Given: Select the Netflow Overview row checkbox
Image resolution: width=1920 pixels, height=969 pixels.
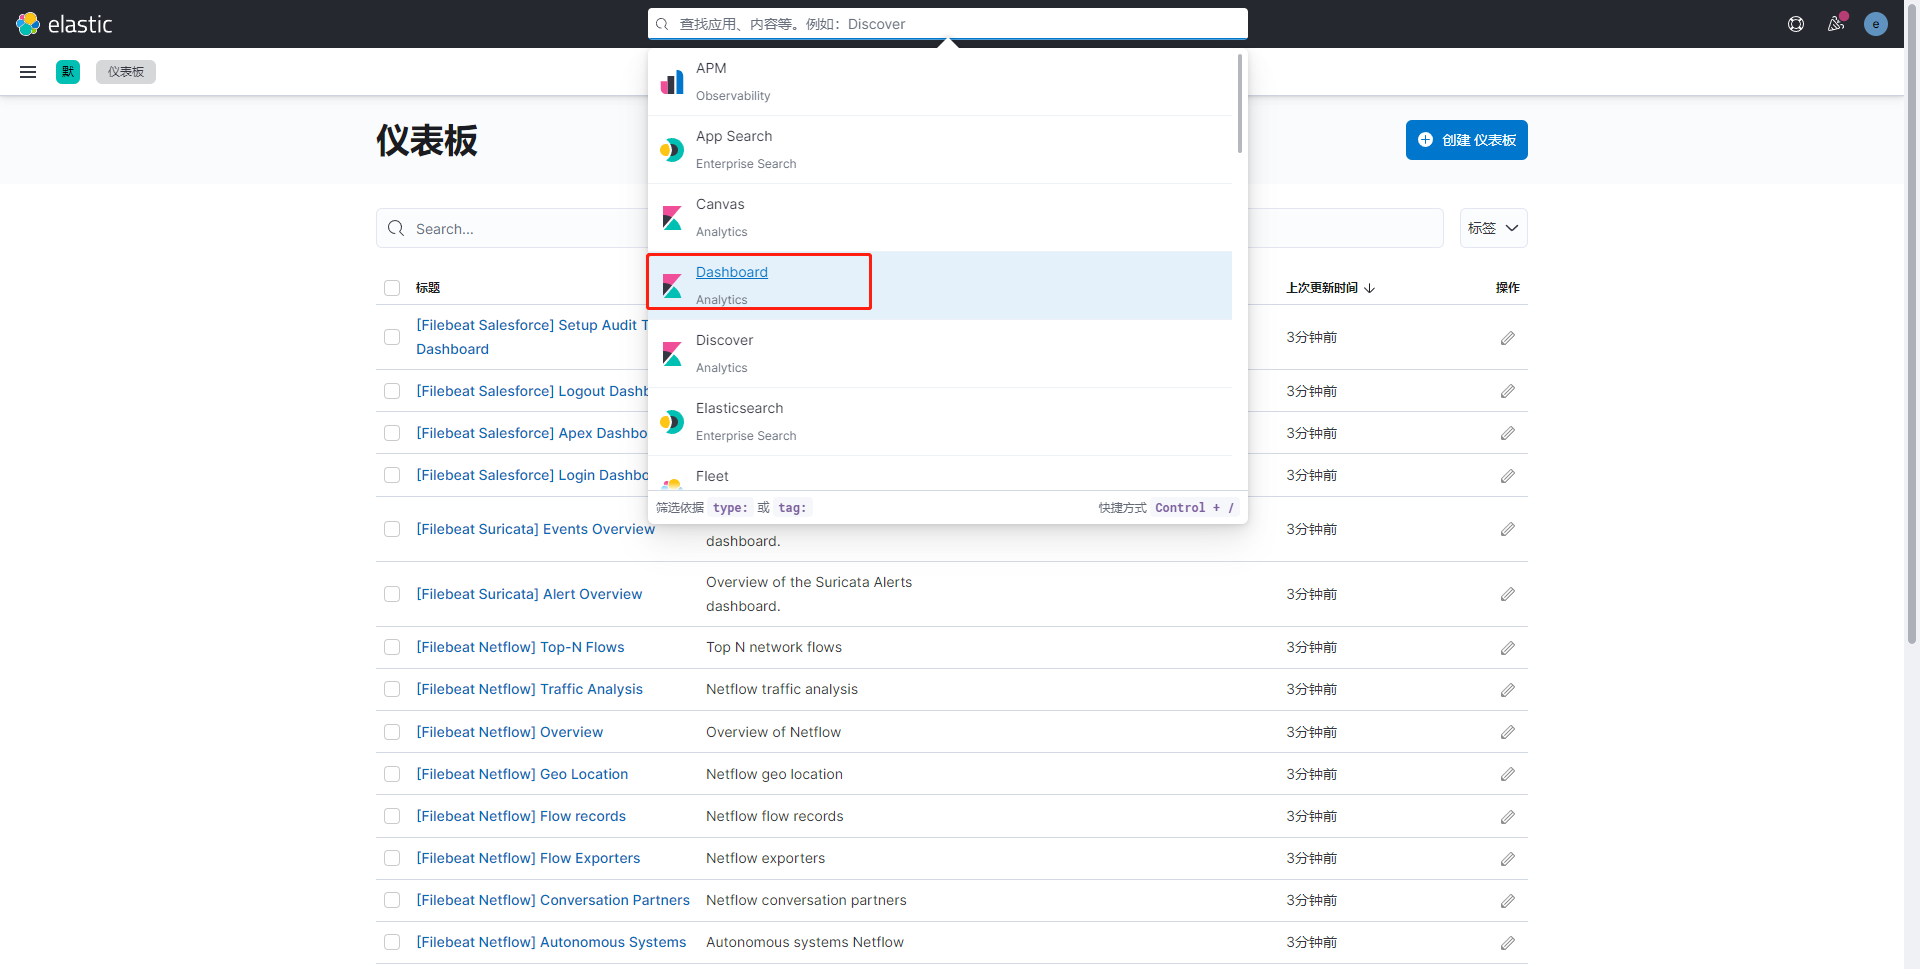Looking at the screenshot, I should (x=392, y=732).
